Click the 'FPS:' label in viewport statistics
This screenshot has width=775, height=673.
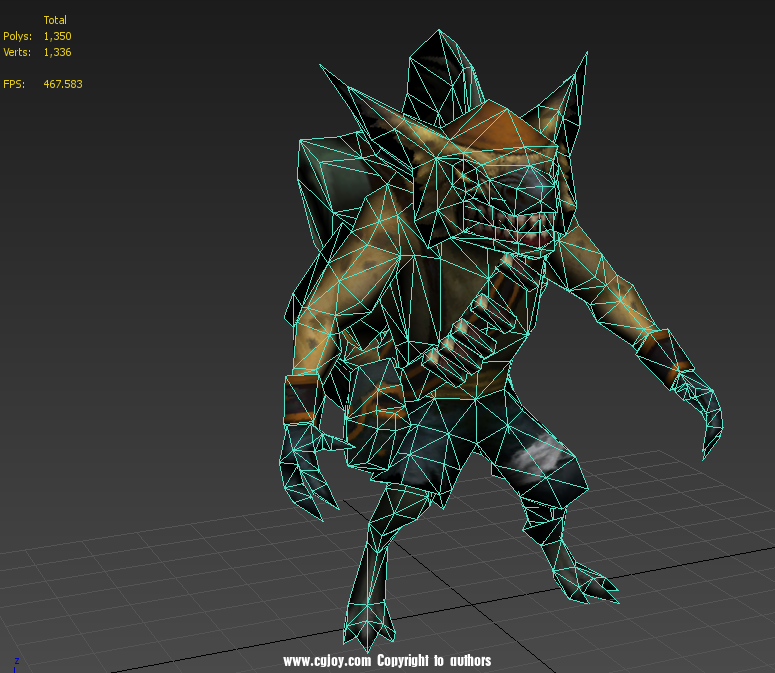tap(14, 84)
